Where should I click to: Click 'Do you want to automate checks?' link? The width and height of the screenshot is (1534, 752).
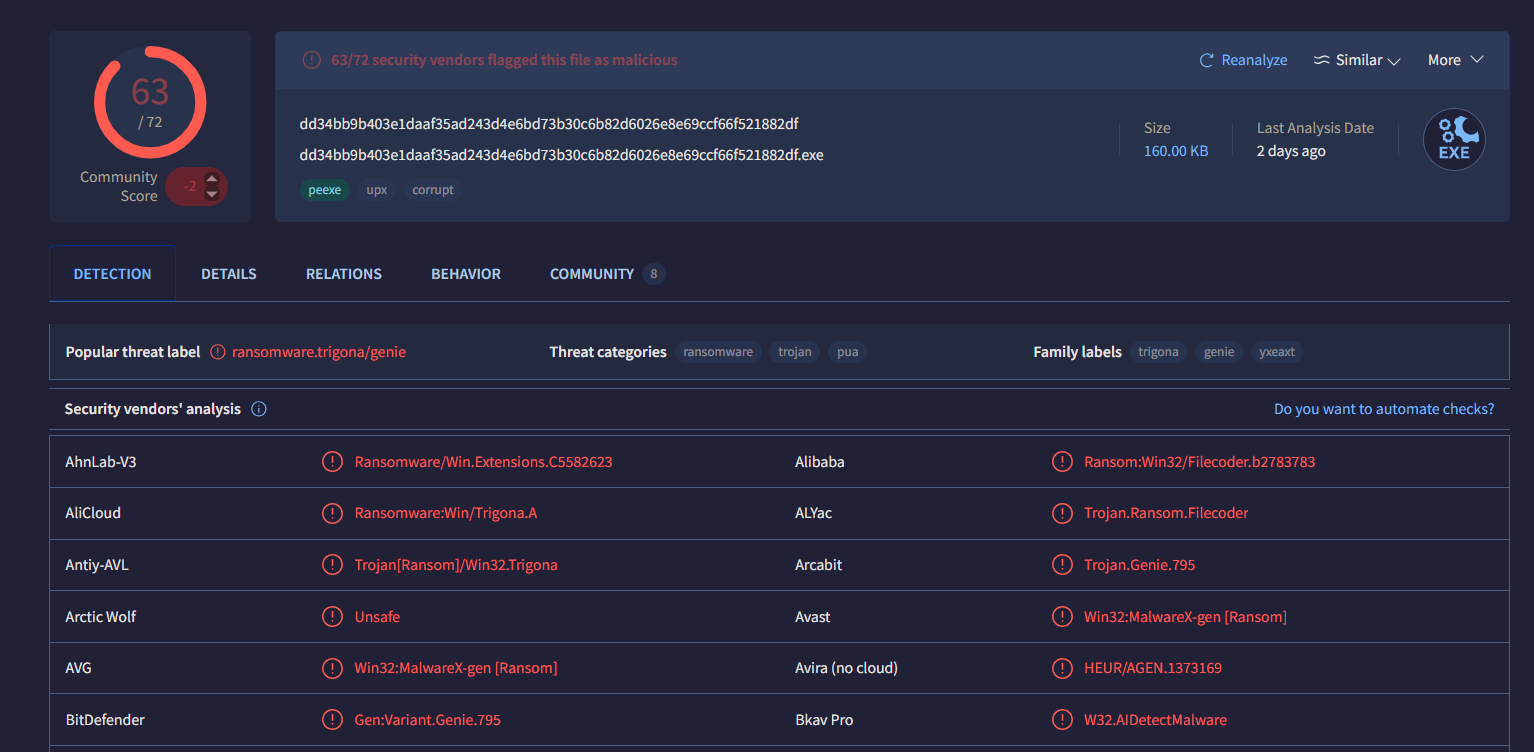point(1383,409)
